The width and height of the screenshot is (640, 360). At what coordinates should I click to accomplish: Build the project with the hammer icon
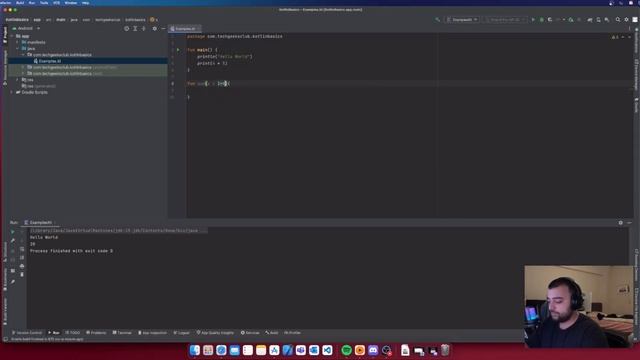pos(438,20)
